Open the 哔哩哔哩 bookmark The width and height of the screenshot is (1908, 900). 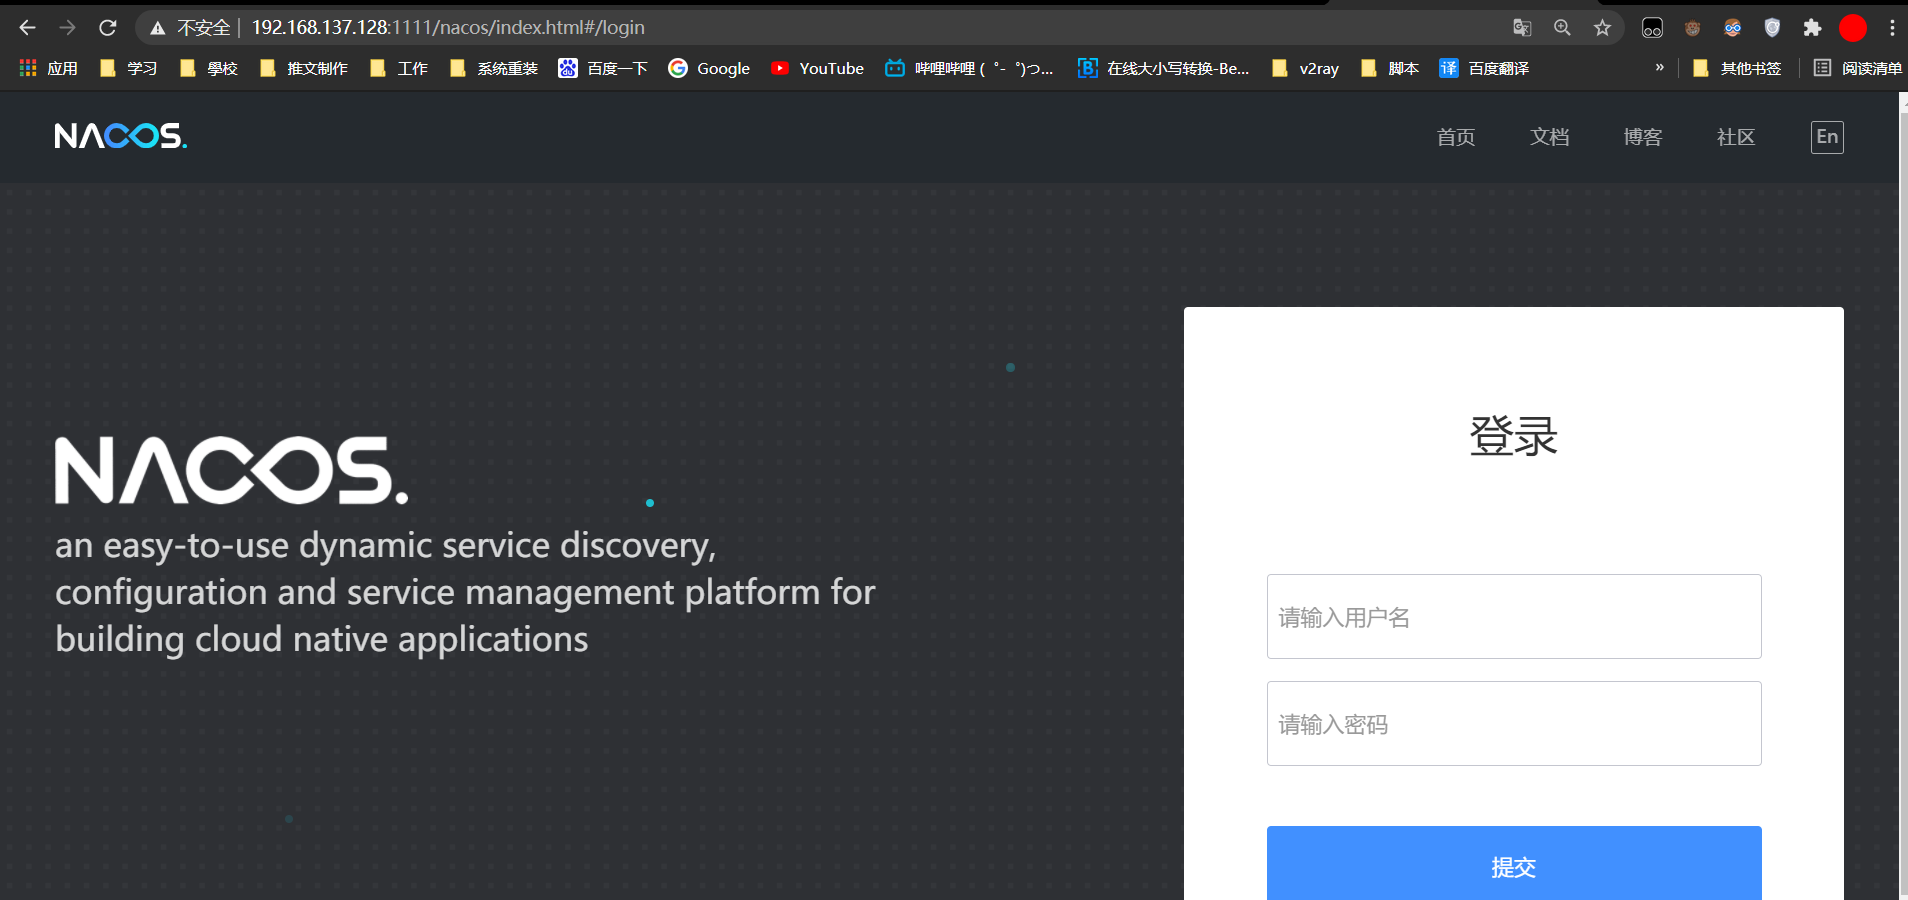[969, 68]
